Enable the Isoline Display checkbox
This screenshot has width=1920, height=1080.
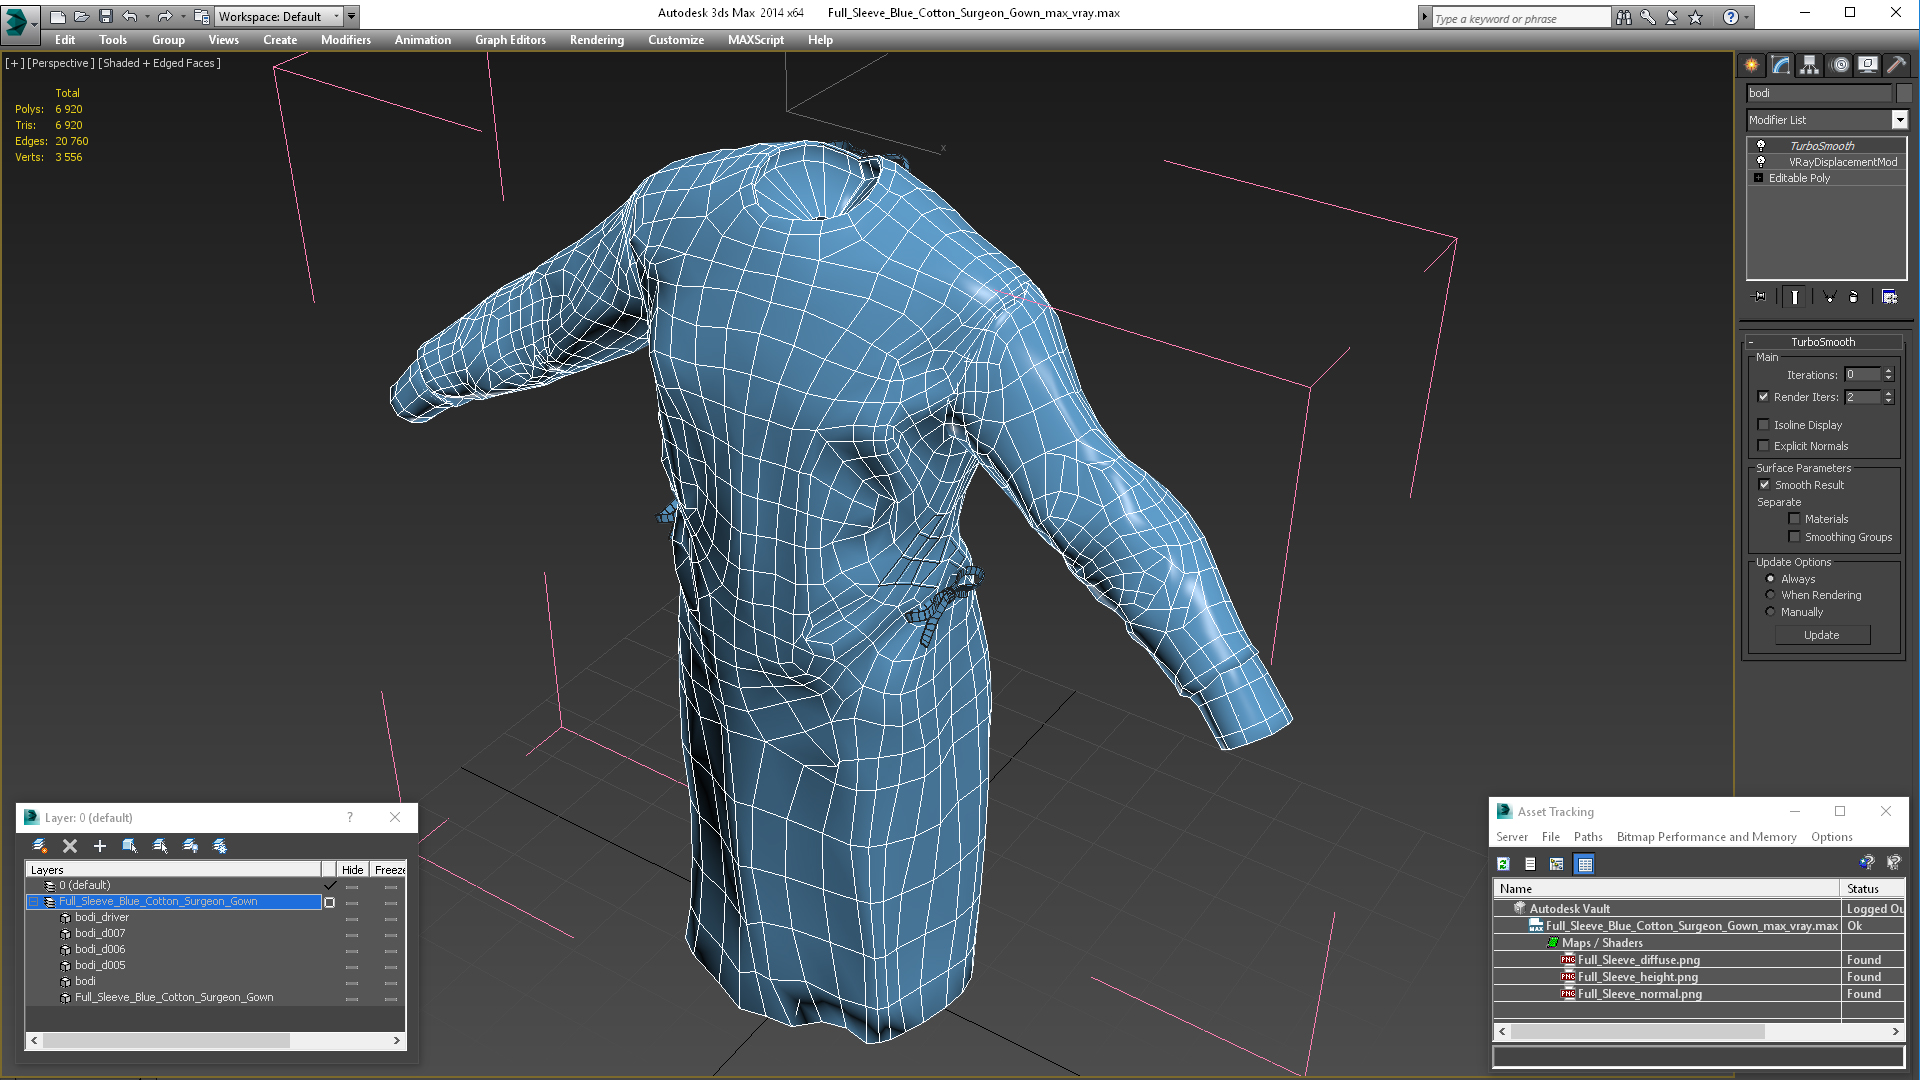tap(1764, 425)
